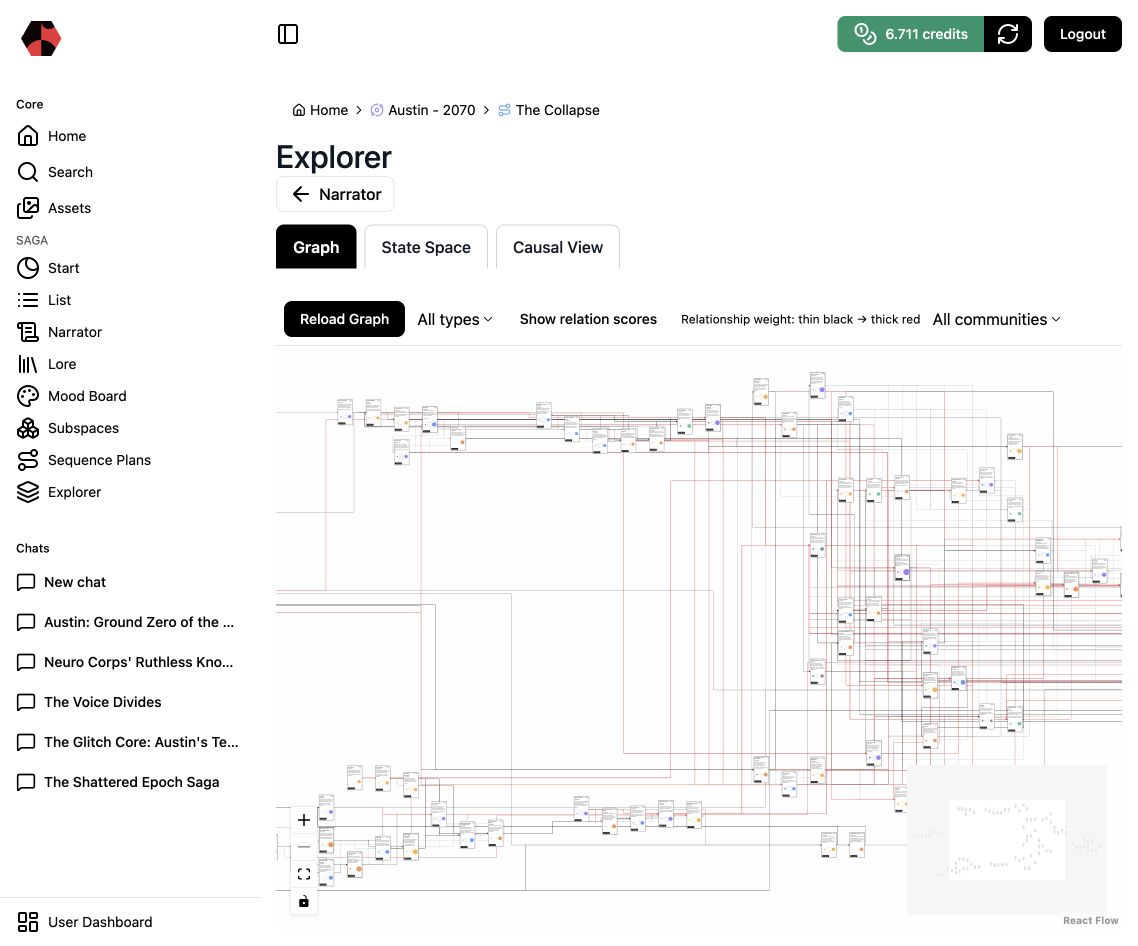Go back to Narrator button

[335, 194]
